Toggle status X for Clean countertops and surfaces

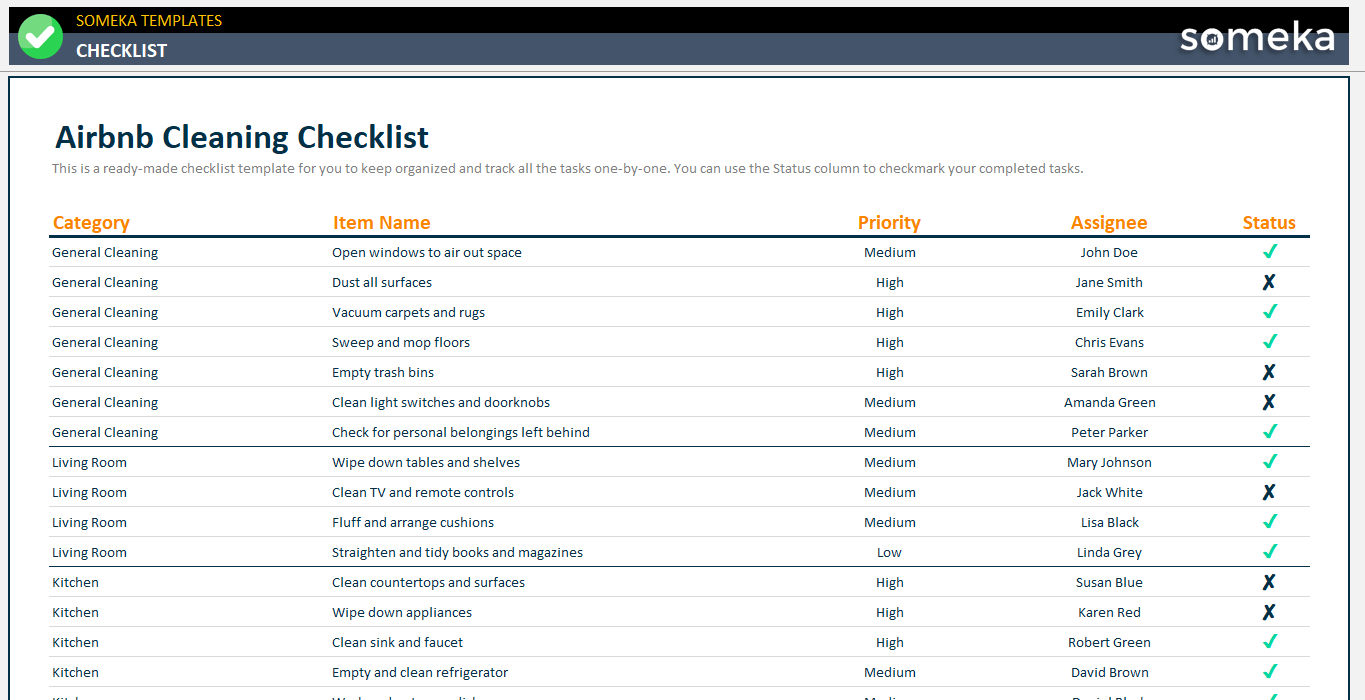pyautogui.click(x=1269, y=582)
